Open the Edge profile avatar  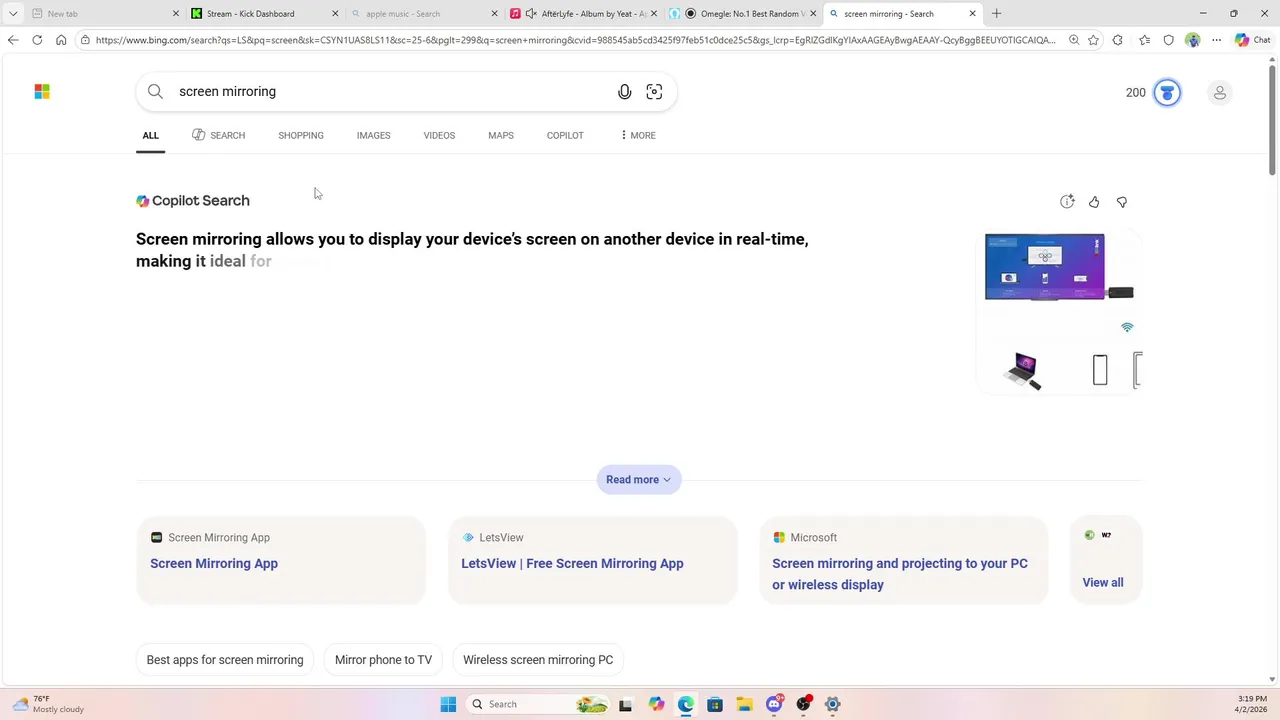(1192, 40)
